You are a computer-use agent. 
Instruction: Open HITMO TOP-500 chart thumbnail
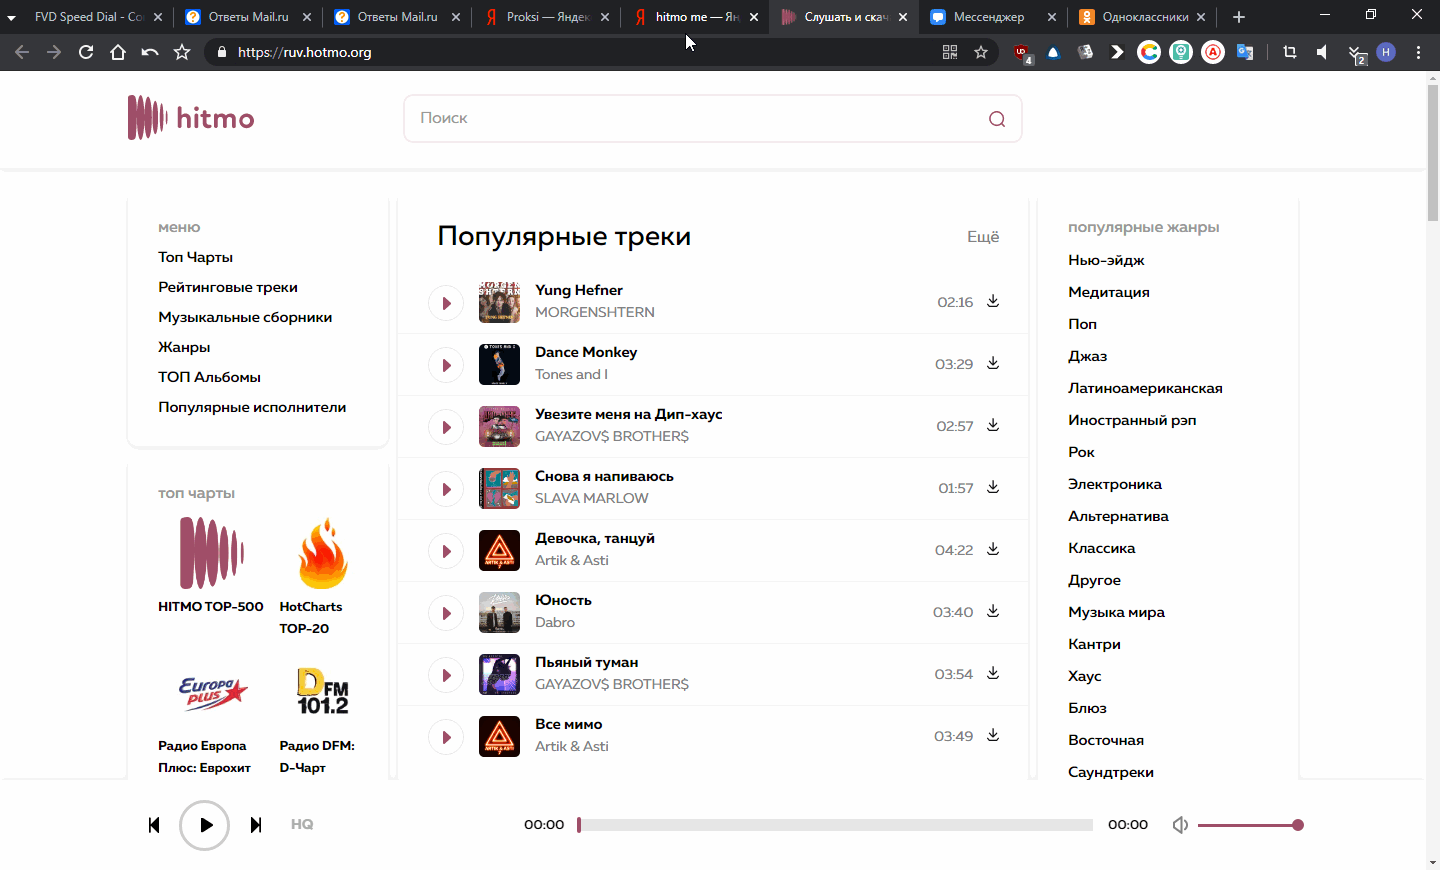(x=211, y=553)
